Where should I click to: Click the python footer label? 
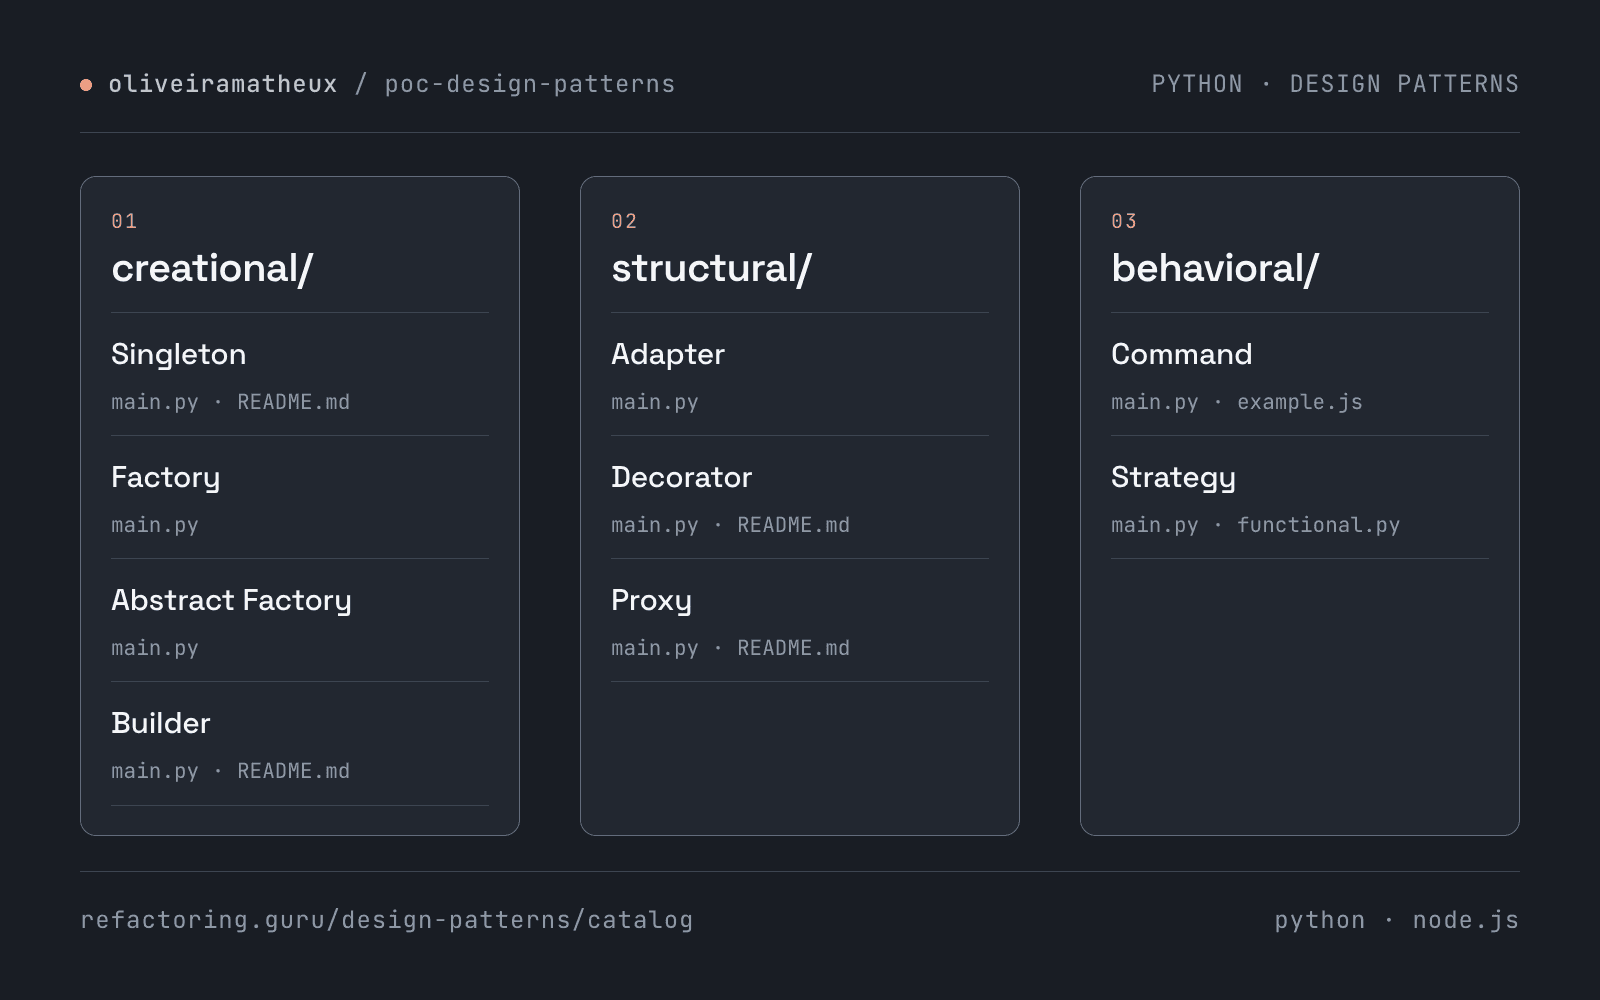click(1320, 920)
